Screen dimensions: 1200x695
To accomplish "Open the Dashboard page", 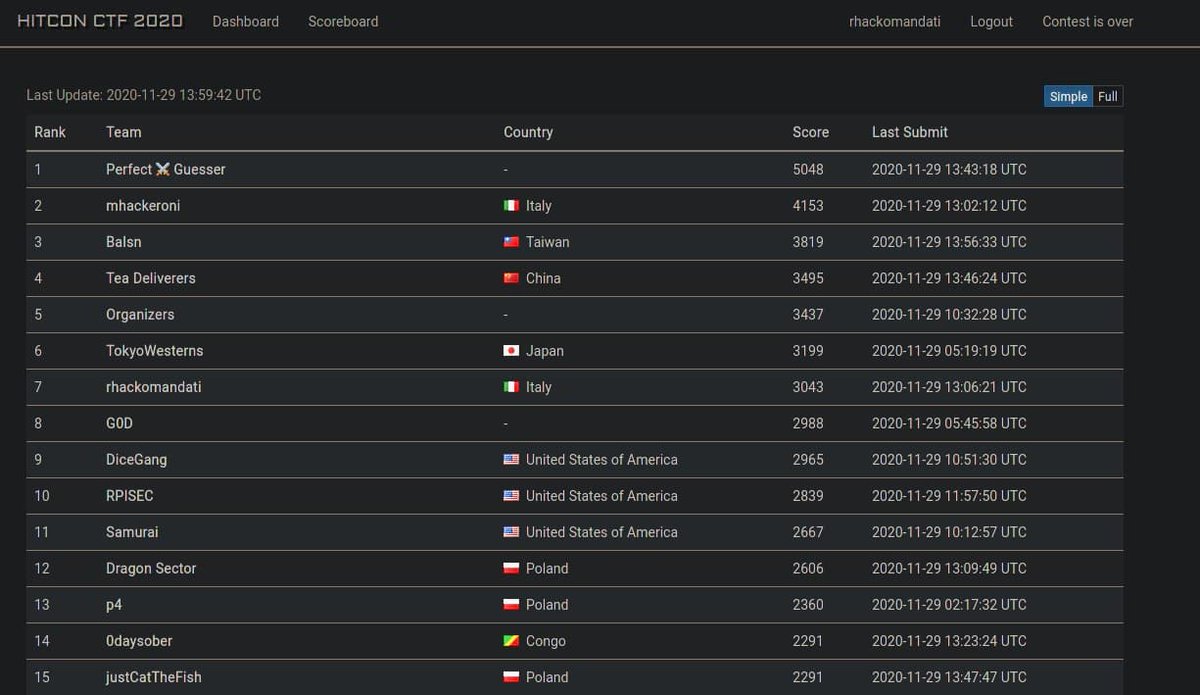I will coord(246,21).
